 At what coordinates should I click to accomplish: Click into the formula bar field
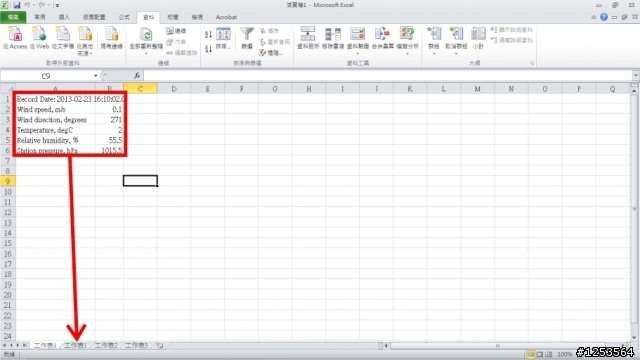[388, 76]
